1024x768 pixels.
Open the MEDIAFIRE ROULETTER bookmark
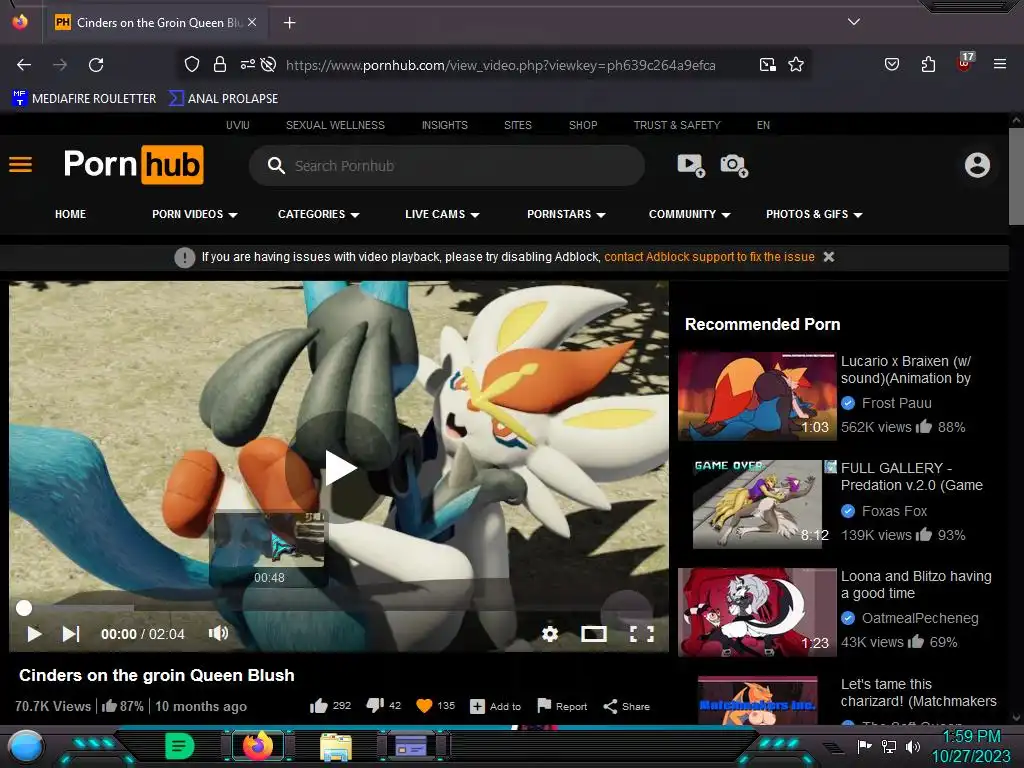[x=84, y=99]
